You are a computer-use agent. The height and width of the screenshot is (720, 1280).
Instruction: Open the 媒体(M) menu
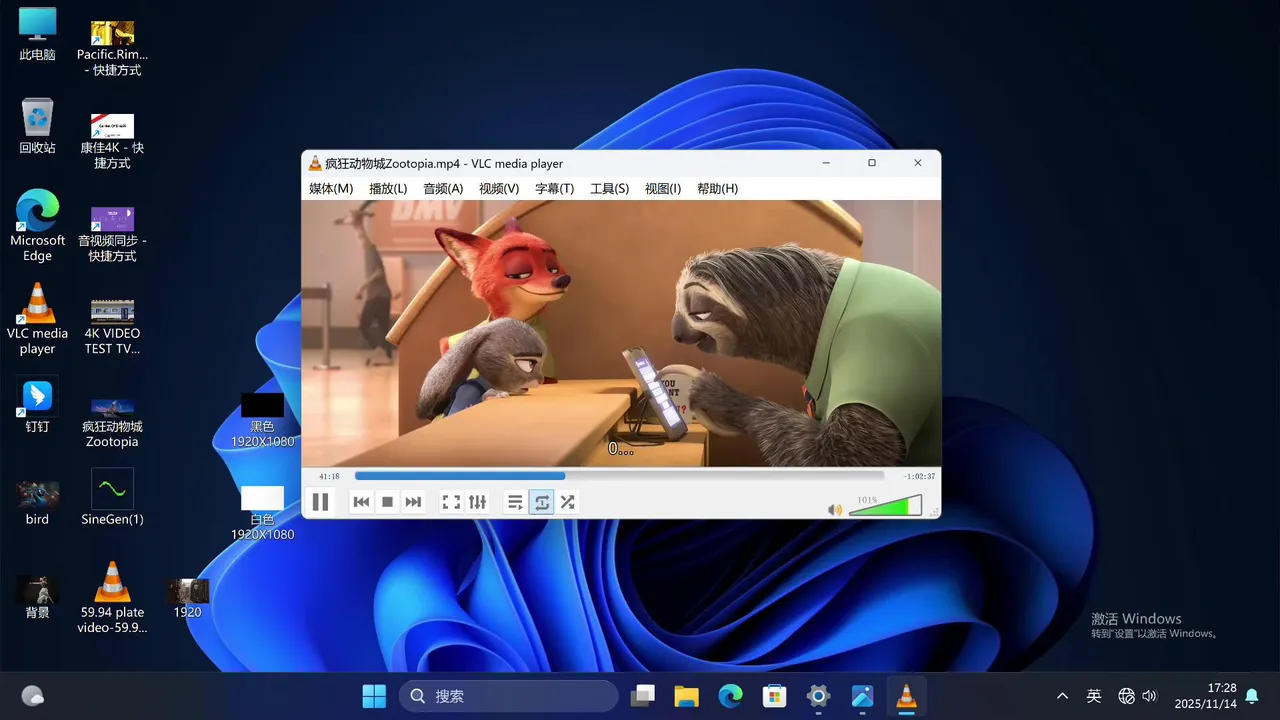click(331, 188)
